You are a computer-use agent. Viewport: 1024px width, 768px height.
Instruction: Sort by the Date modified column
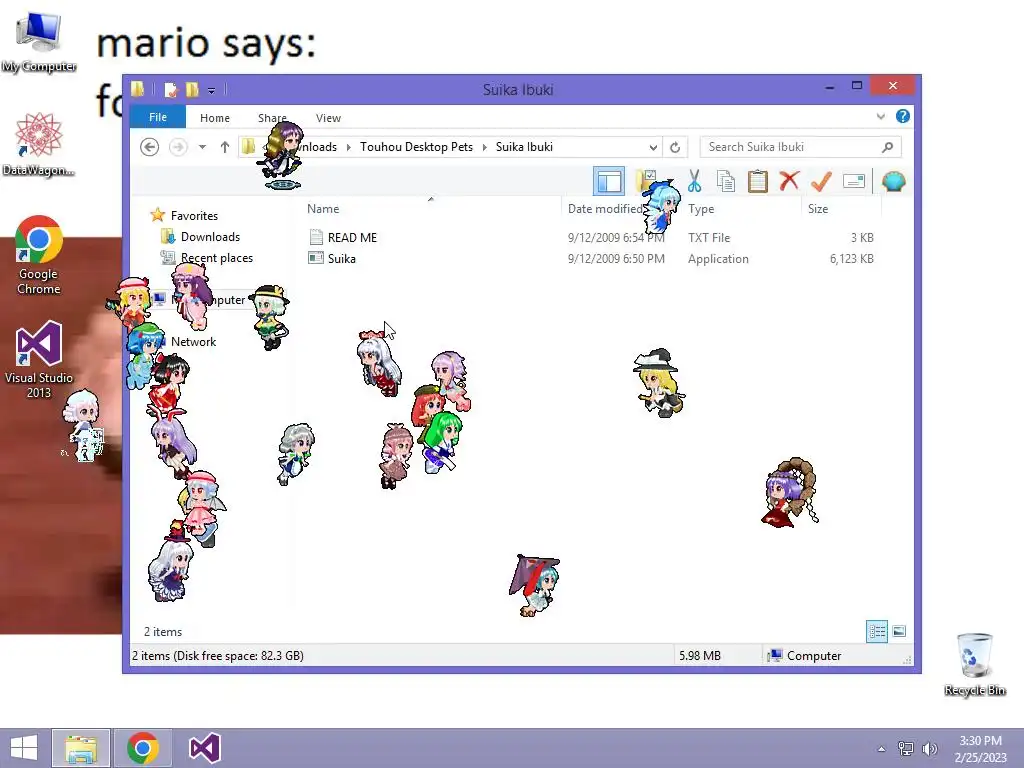coord(605,208)
